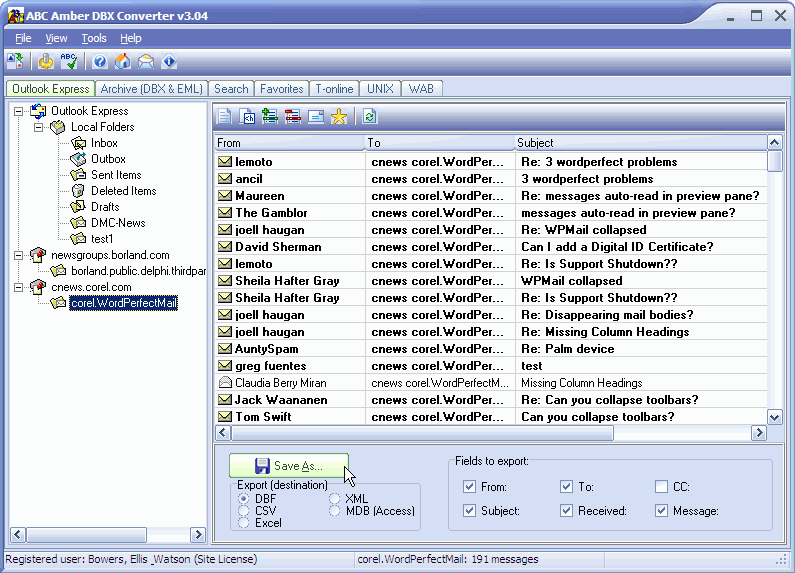
Task: Toggle the Message field checkbox
Action: [661, 510]
